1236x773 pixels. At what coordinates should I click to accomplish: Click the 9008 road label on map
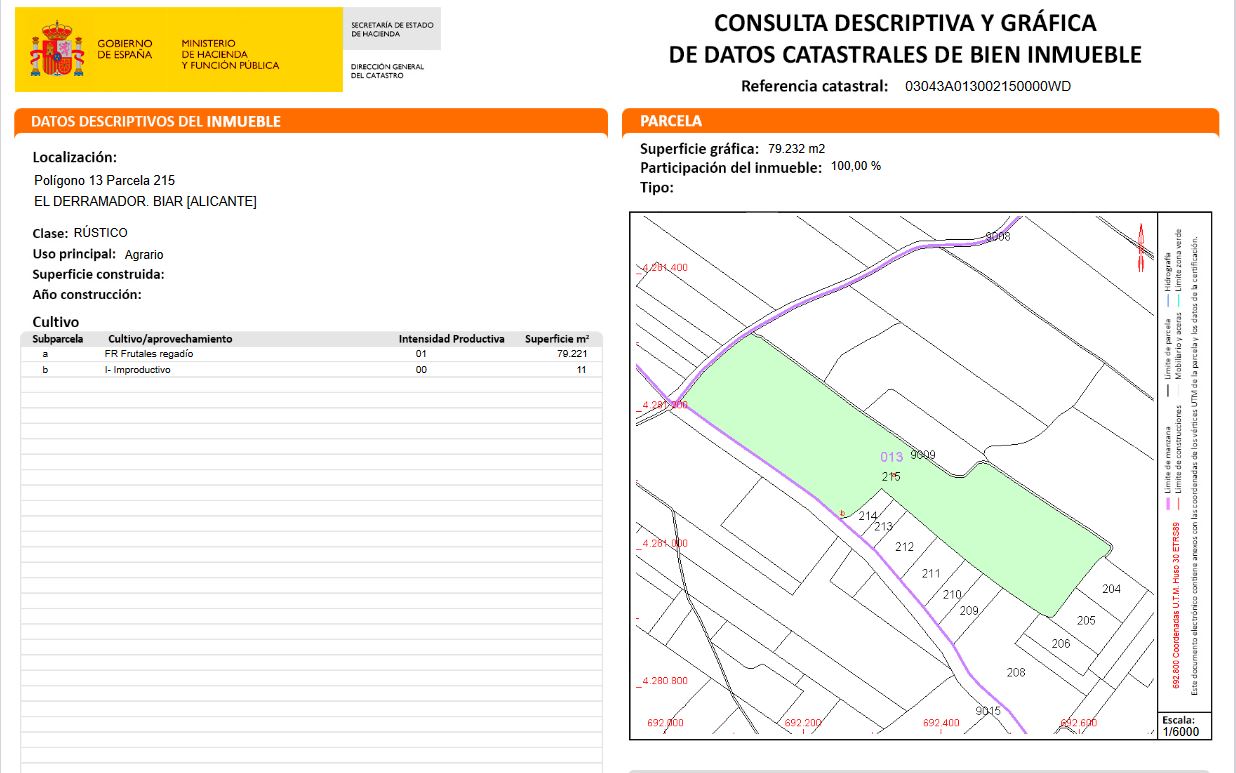point(997,237)
